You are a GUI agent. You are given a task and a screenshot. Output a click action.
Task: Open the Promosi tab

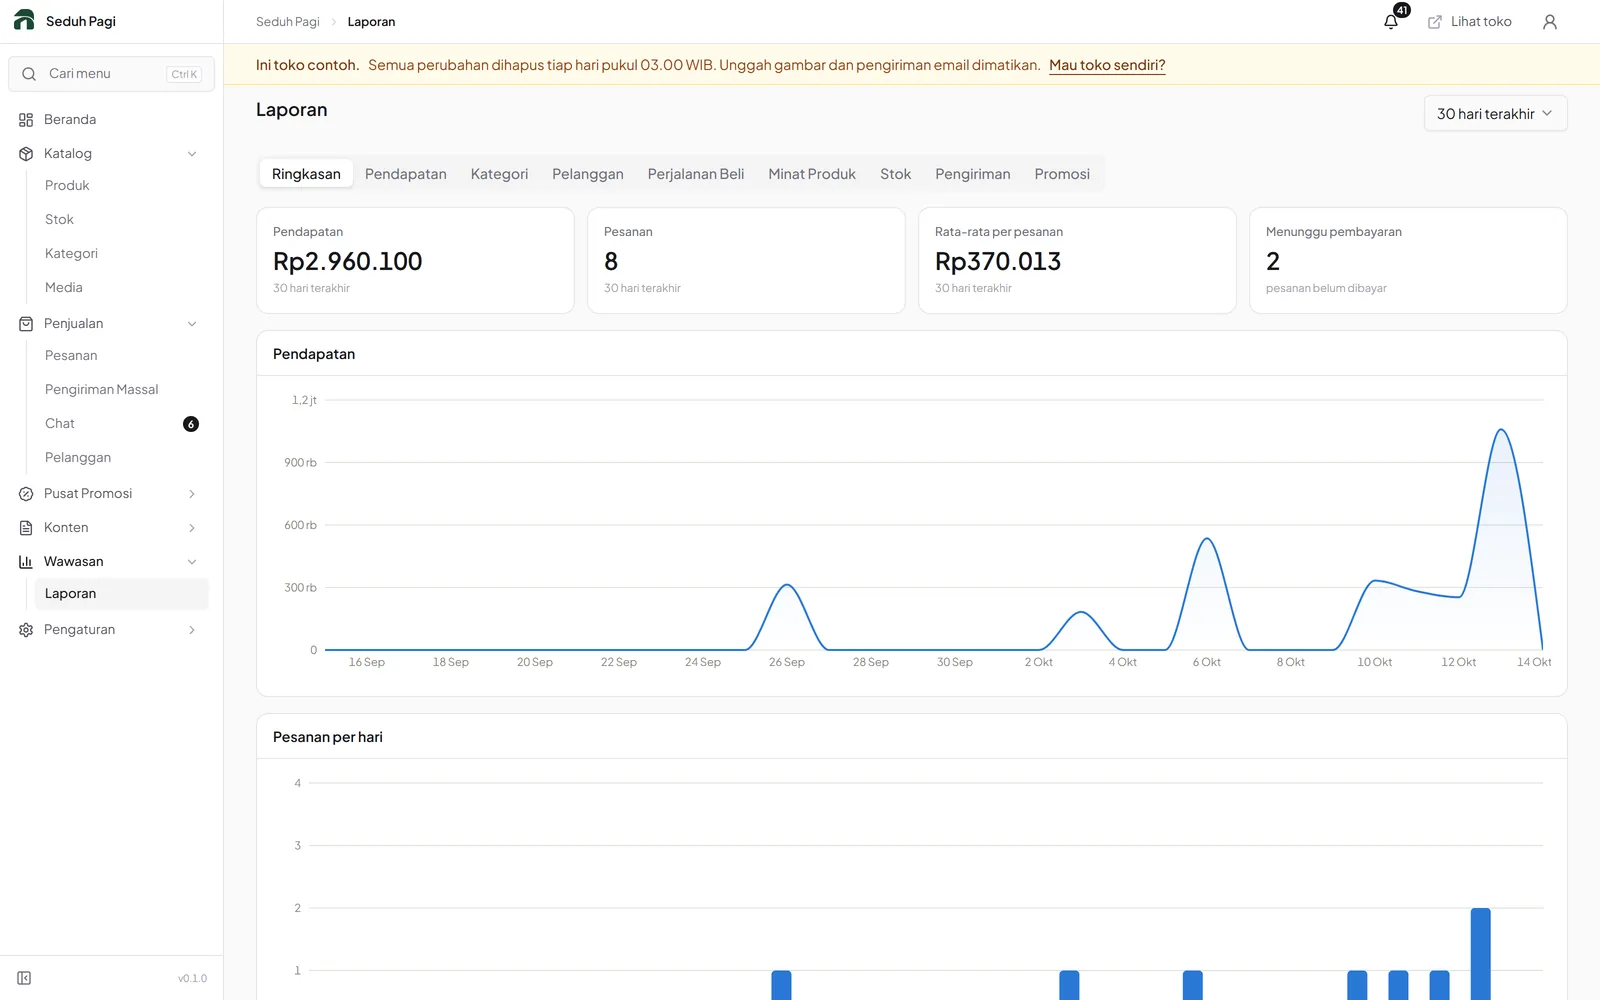tap(1062, 174)
